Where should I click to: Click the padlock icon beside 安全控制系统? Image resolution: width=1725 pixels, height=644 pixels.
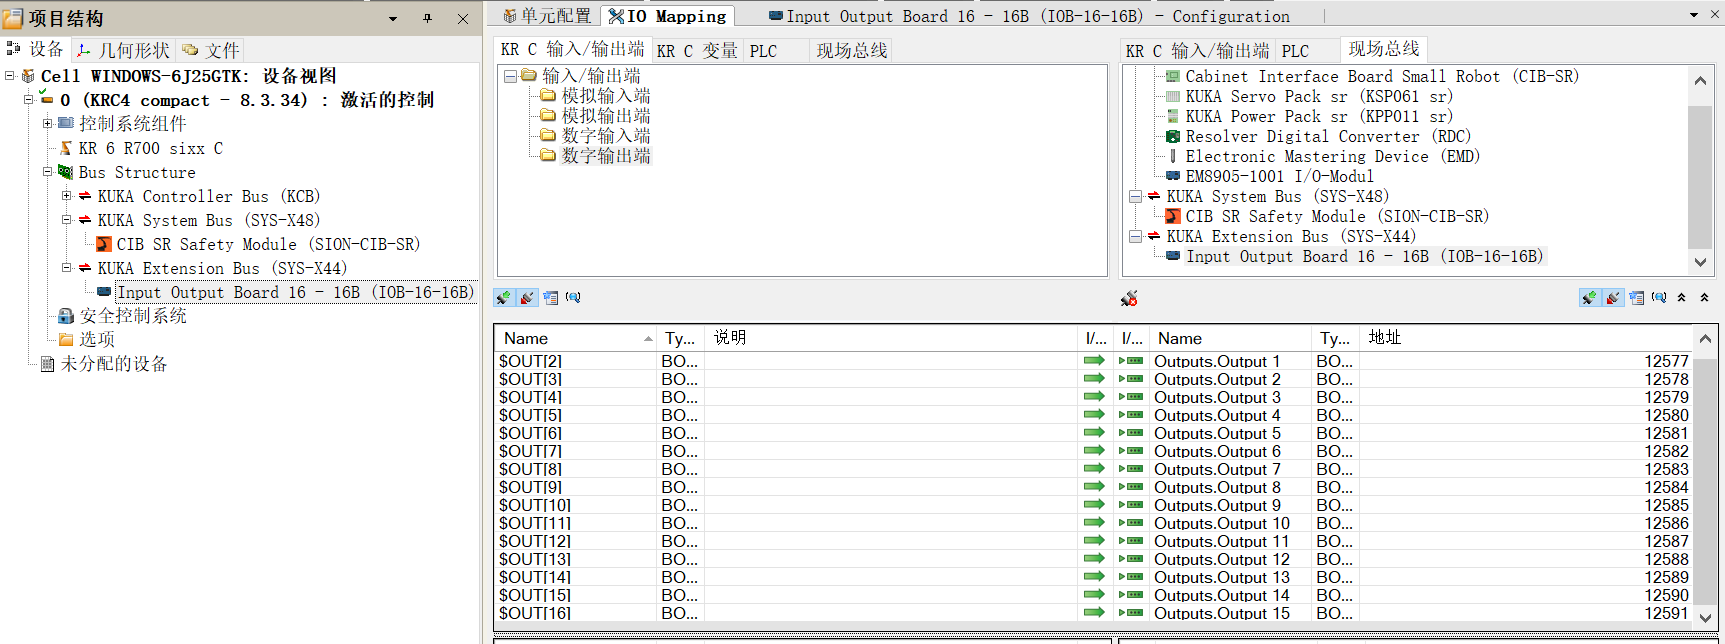click(66, 316)
